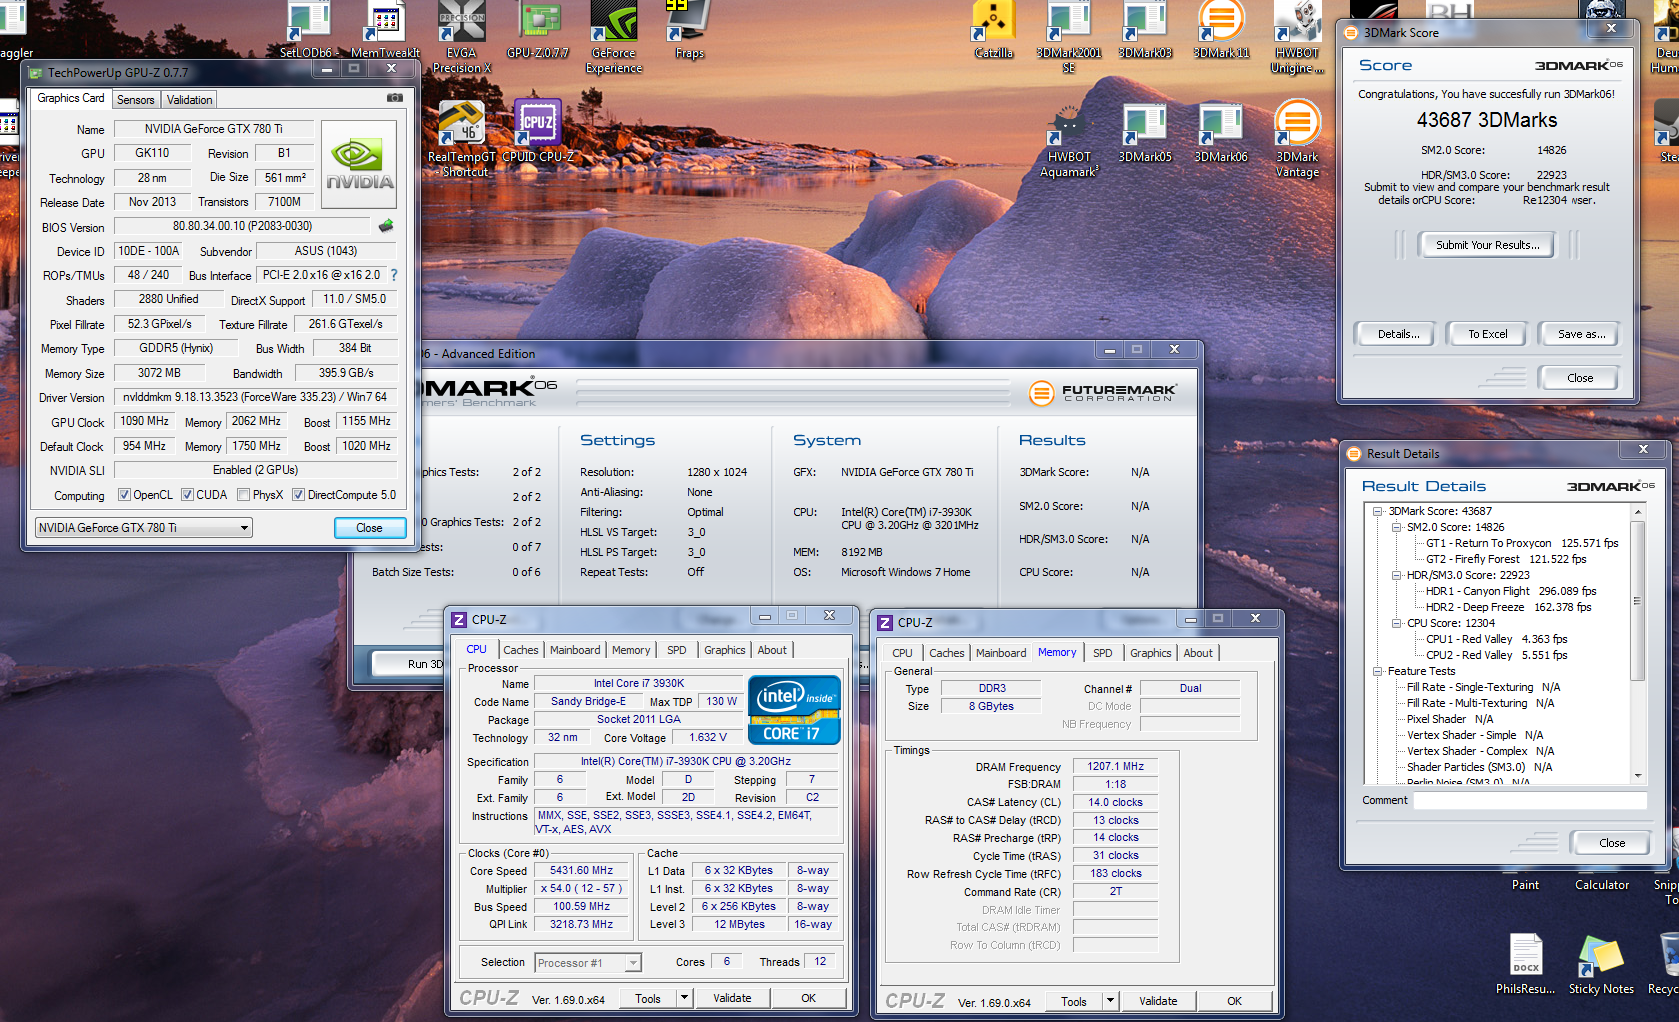Select HDR2 - Deep Freeze result row
Screen dimensions: 1679x1022
tap(1508, 607)
